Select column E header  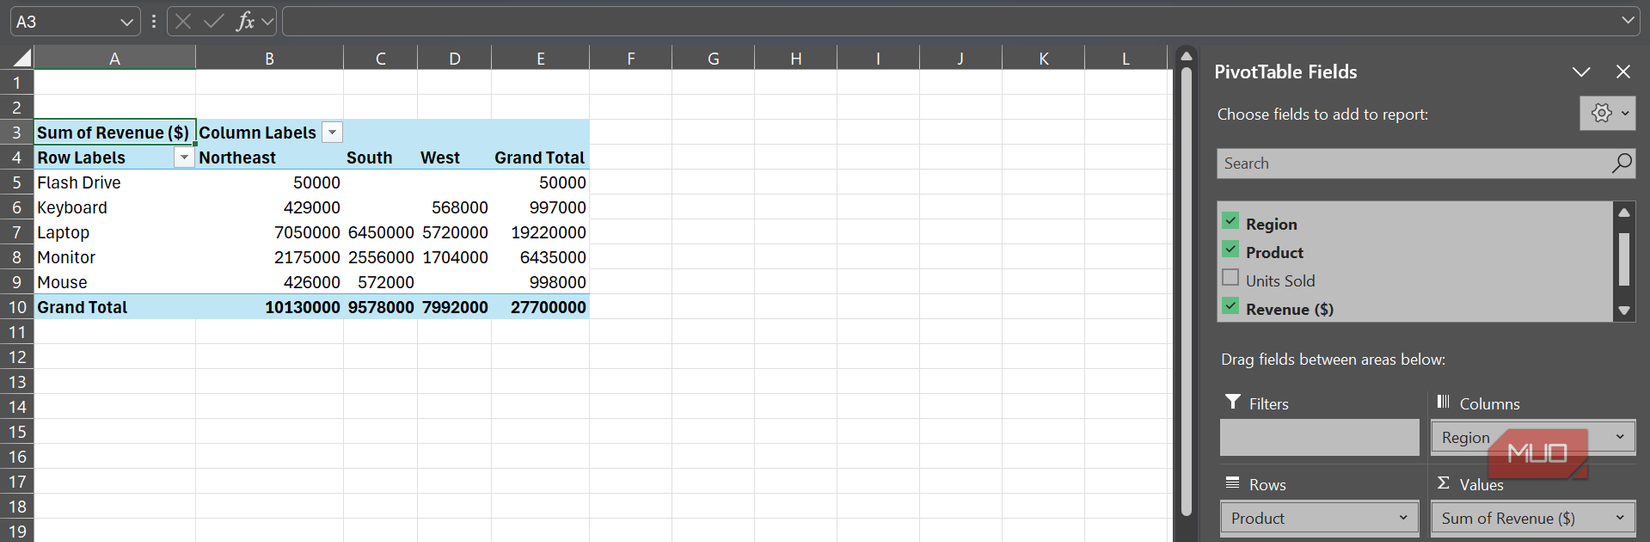click(540, 58)
